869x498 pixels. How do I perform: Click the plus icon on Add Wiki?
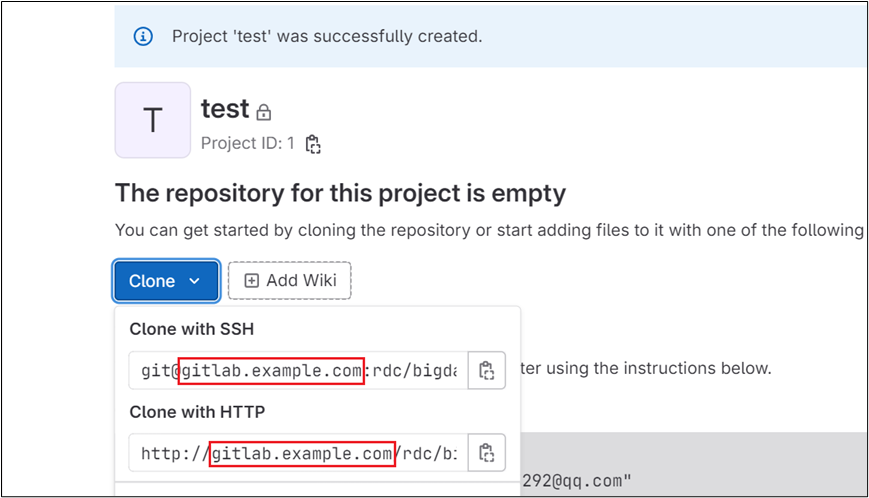(x=252, y=281)
